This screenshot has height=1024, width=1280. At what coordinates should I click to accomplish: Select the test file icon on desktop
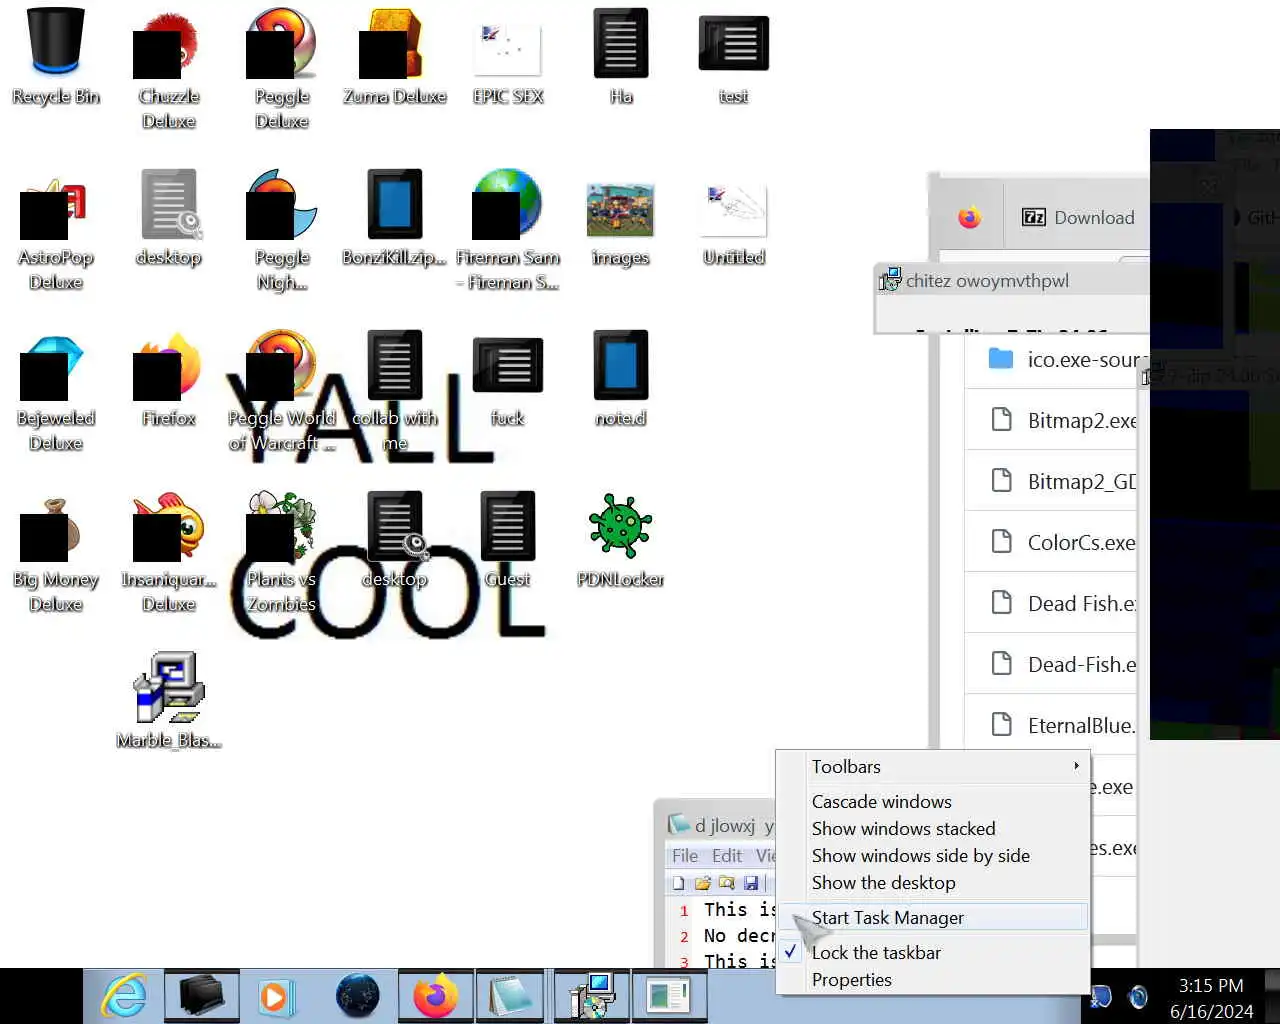coord(734,56)
